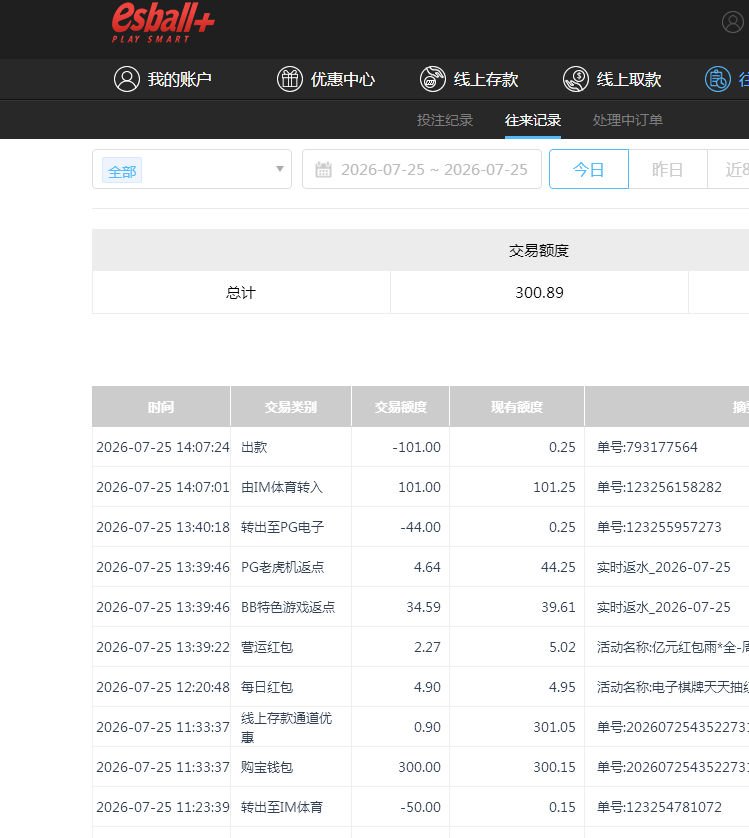The image size is (749, 838).
Task: Click the calendar icon in date field
Action: point(323,169)
